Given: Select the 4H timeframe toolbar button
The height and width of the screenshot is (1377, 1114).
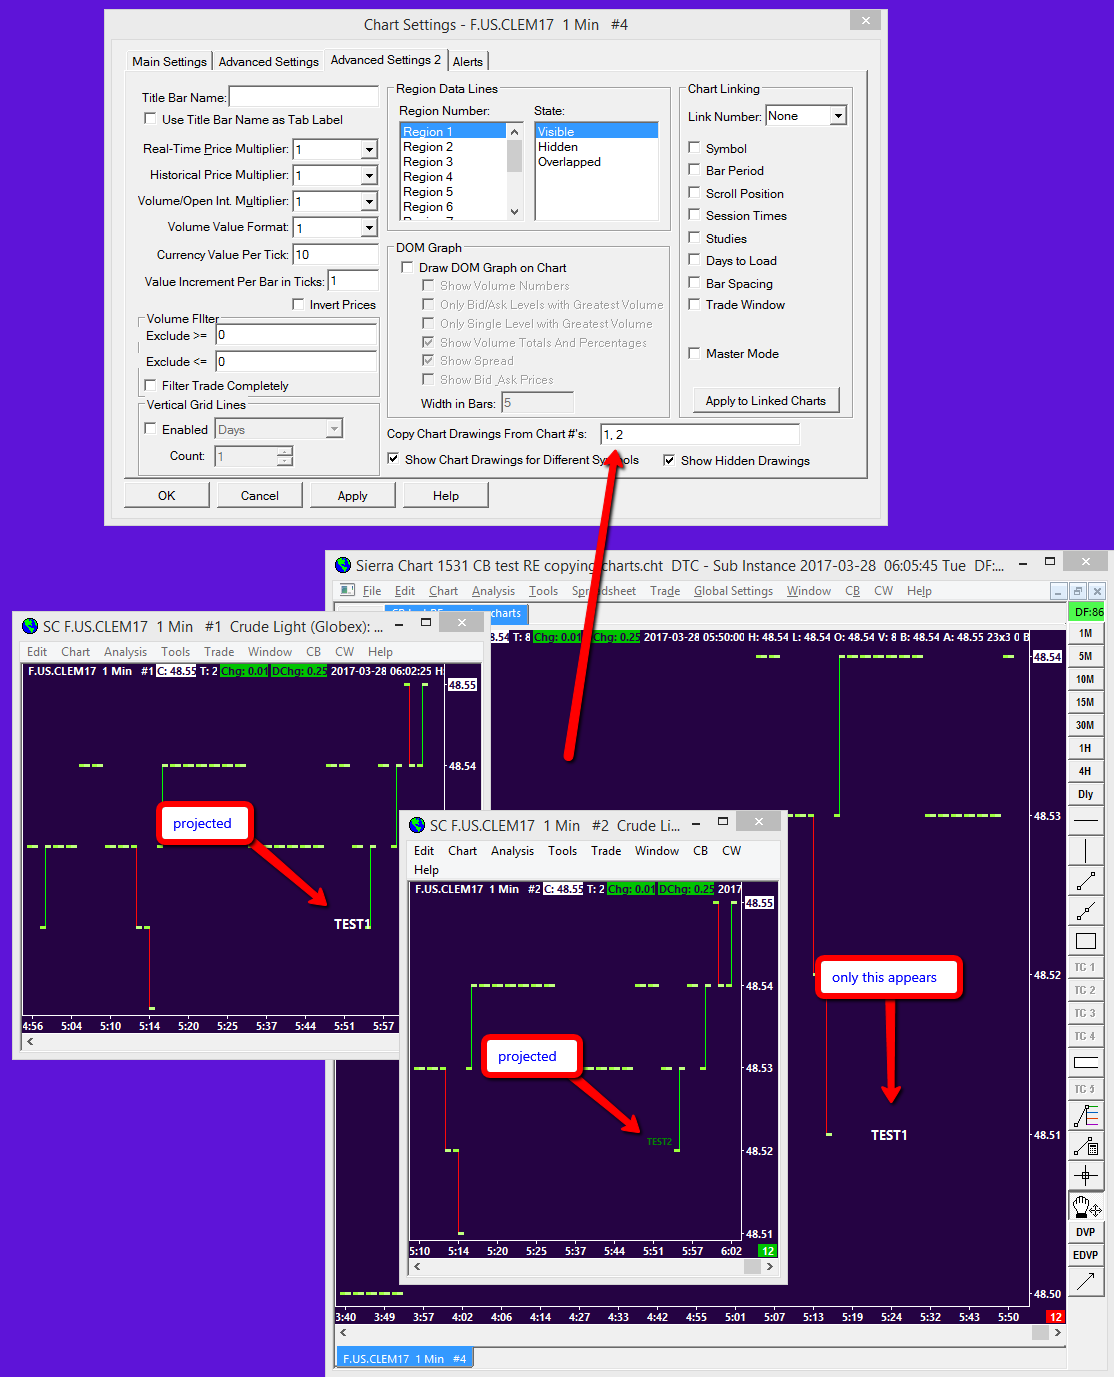Looking at the screenshot, I should (x=1085, y=771).
